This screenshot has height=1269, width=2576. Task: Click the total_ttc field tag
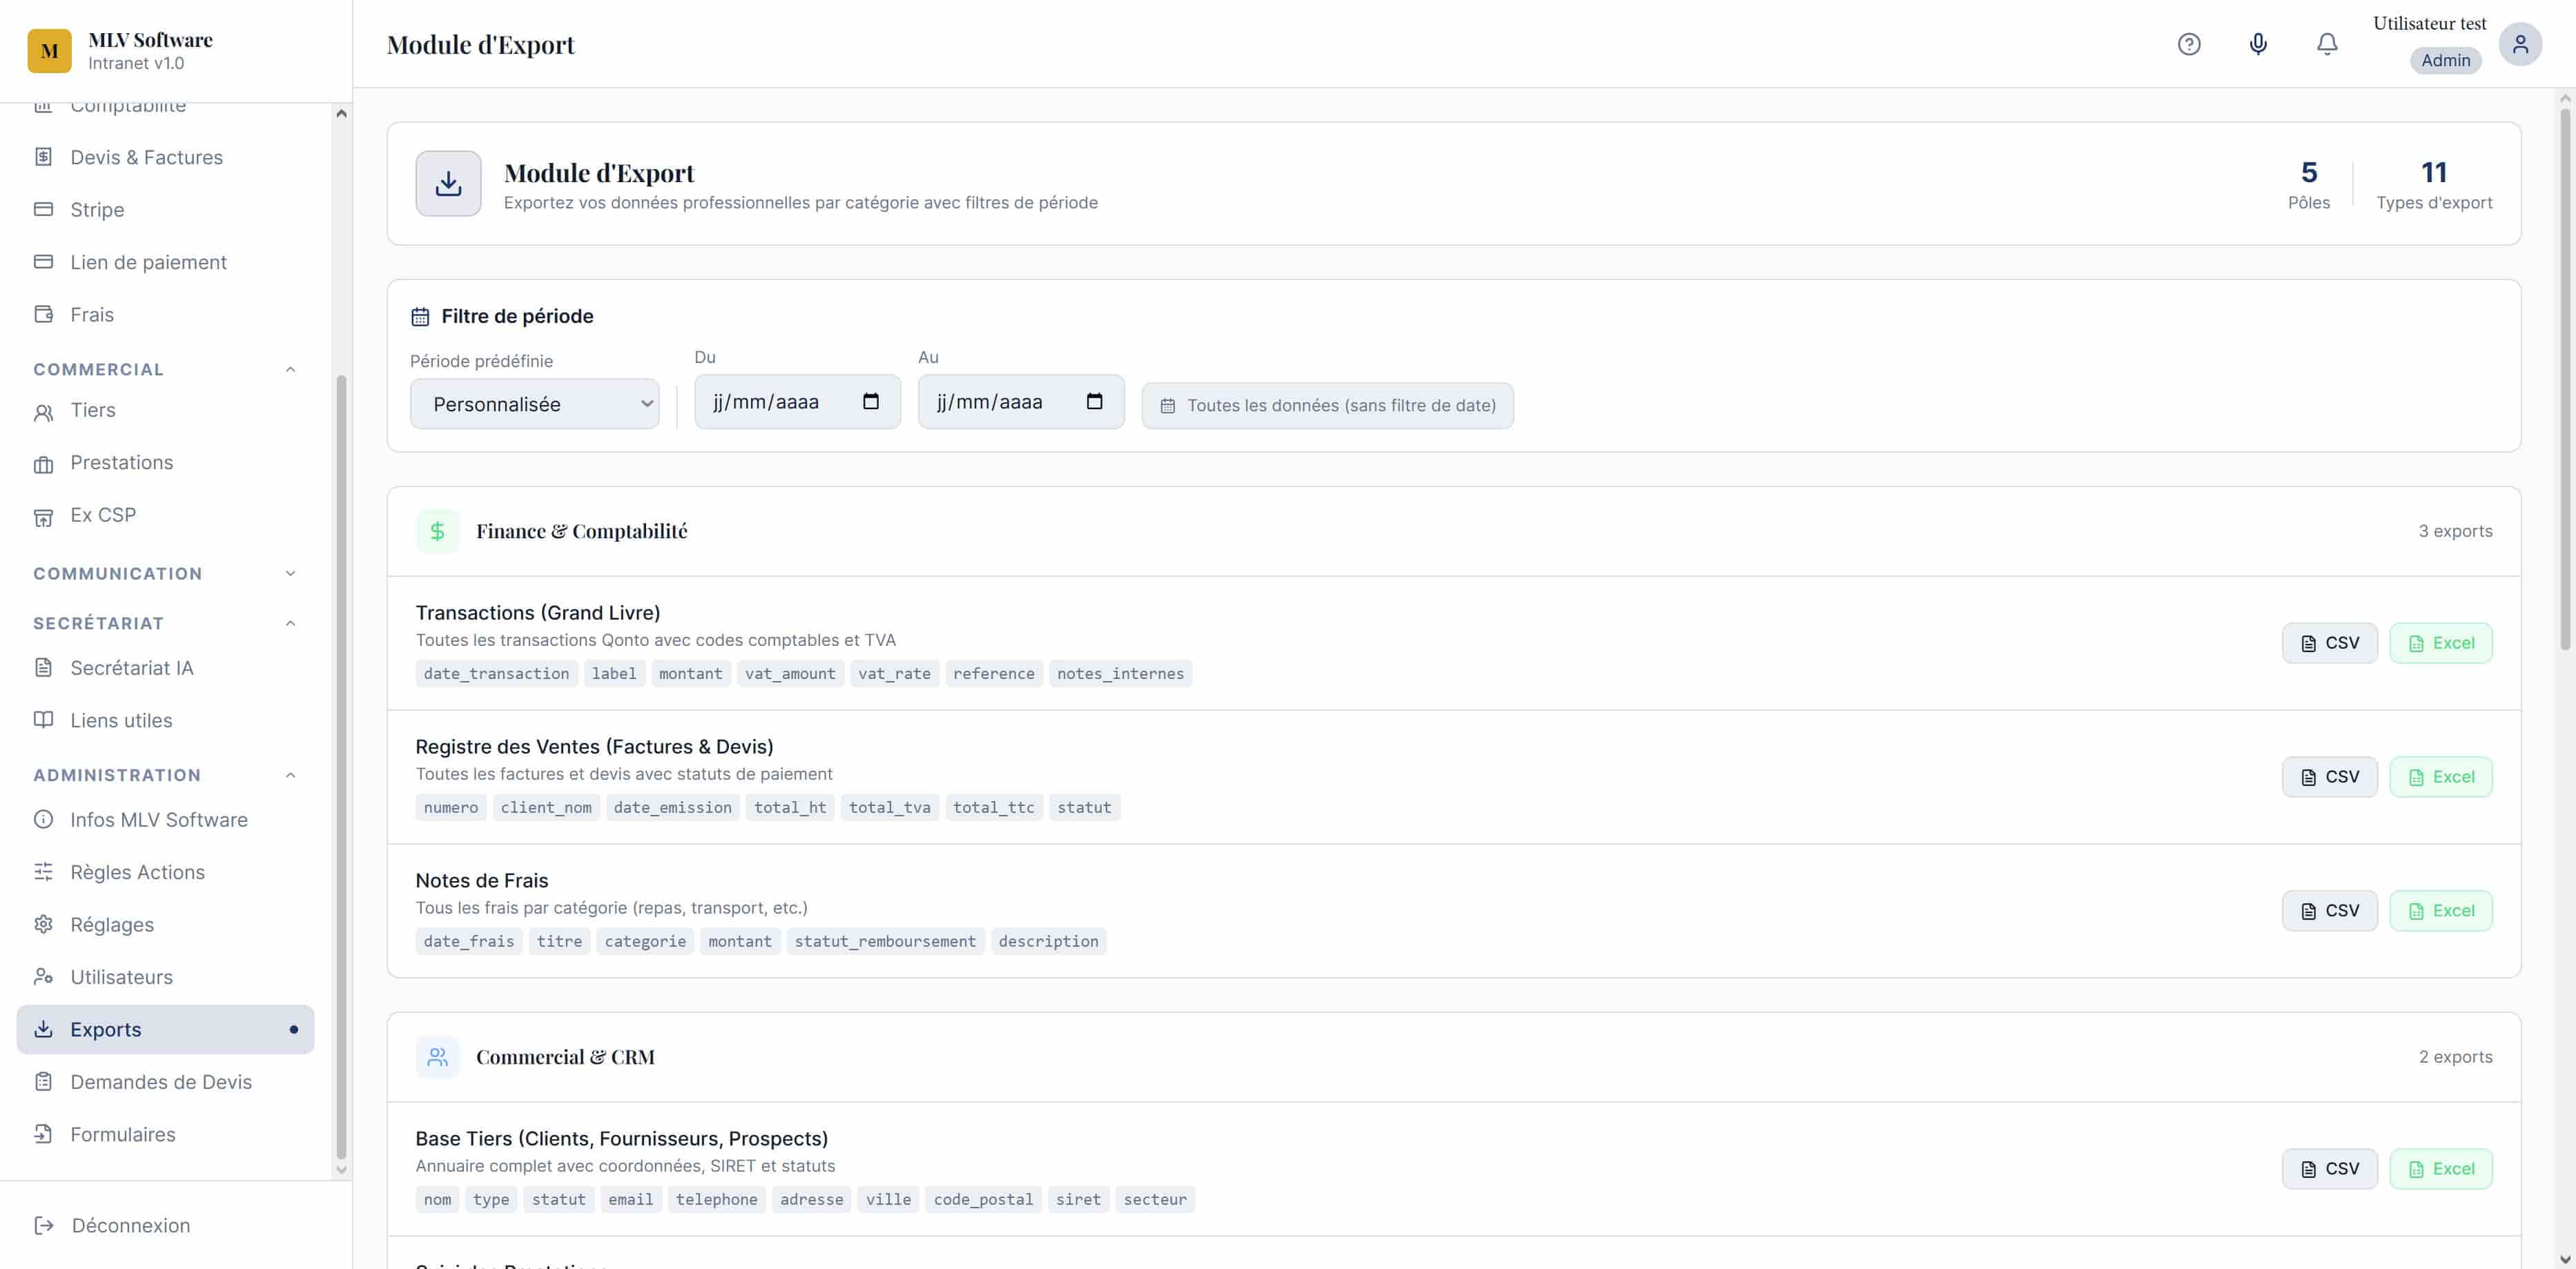[993, 808]
